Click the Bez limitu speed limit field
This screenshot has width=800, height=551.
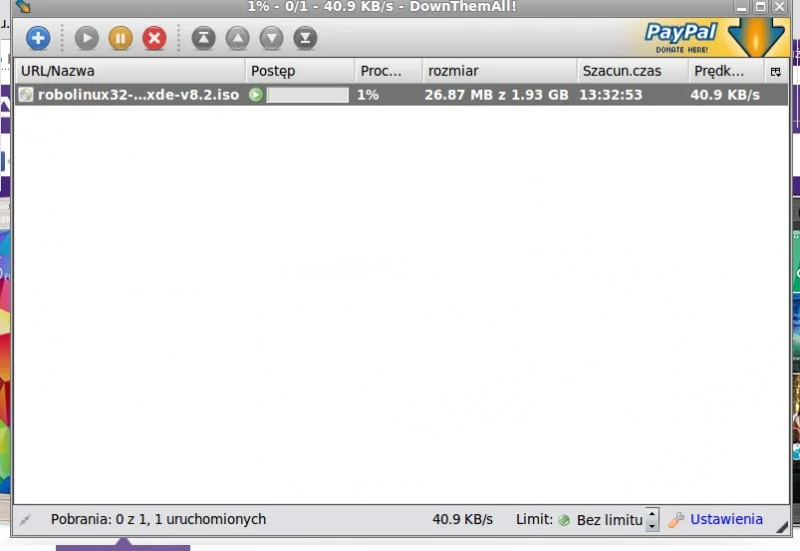pos(609,520)
